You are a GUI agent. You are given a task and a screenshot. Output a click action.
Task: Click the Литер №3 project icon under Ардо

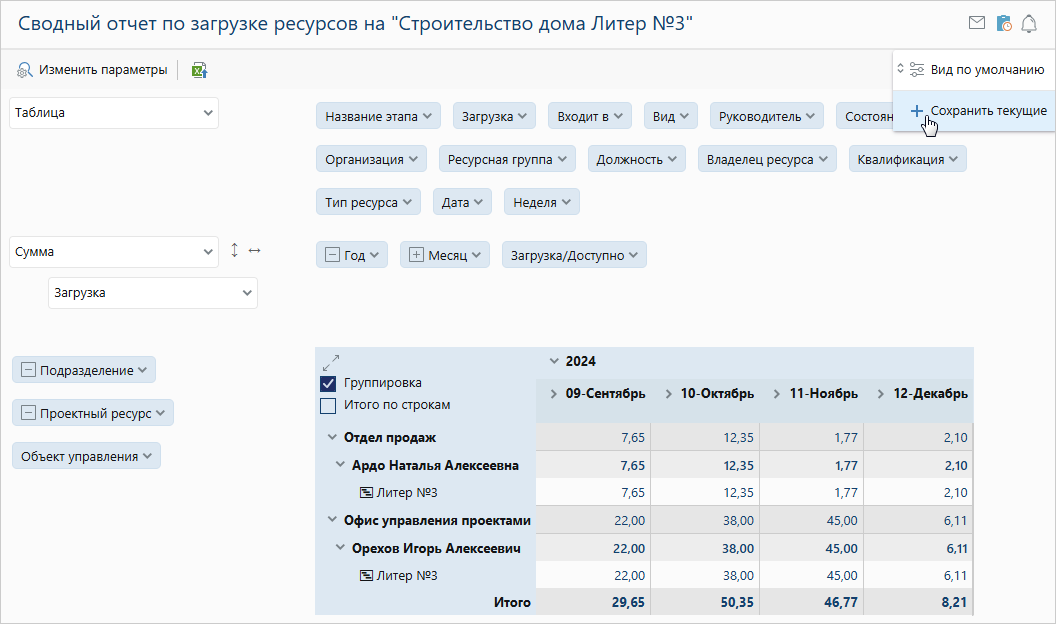coord(366,493)
